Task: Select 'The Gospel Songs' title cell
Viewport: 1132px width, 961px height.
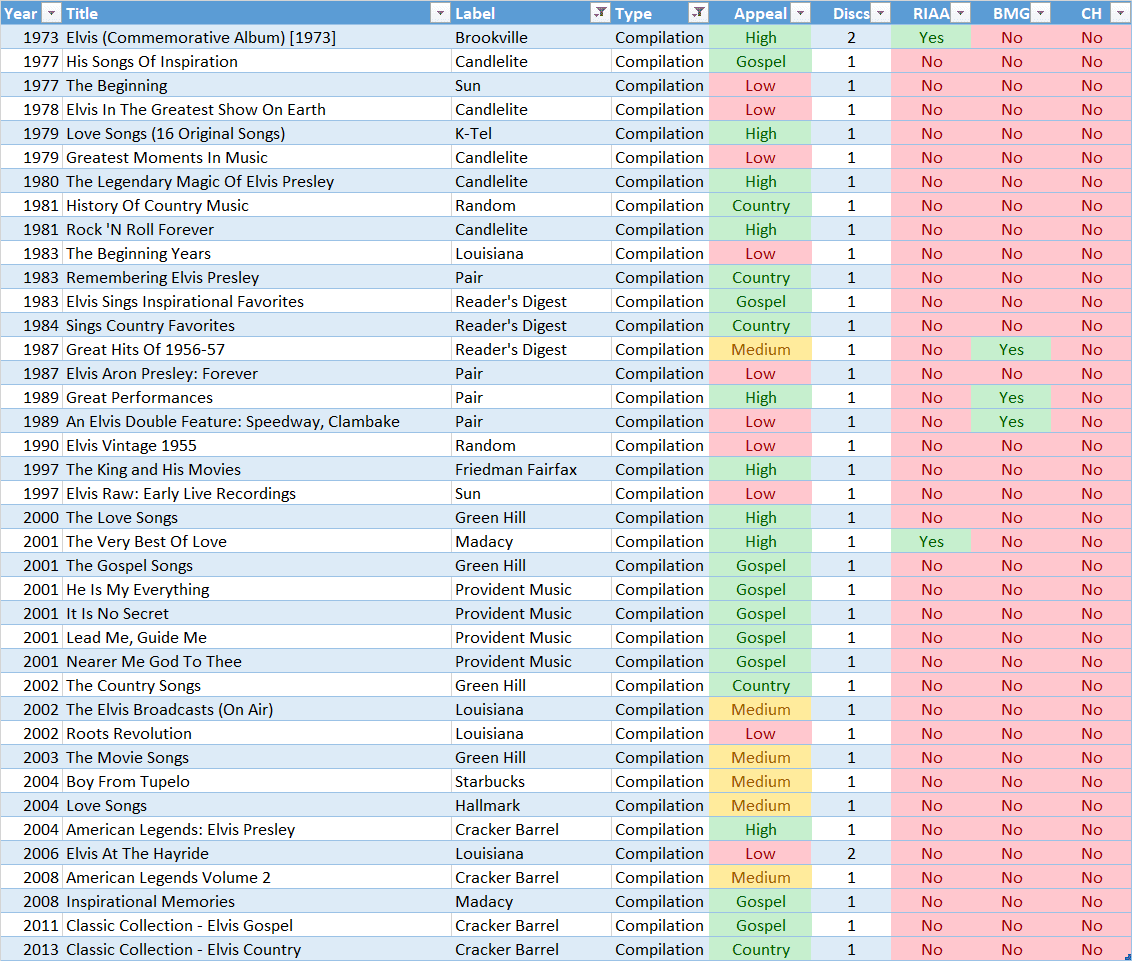Action: tap(256, 566)
